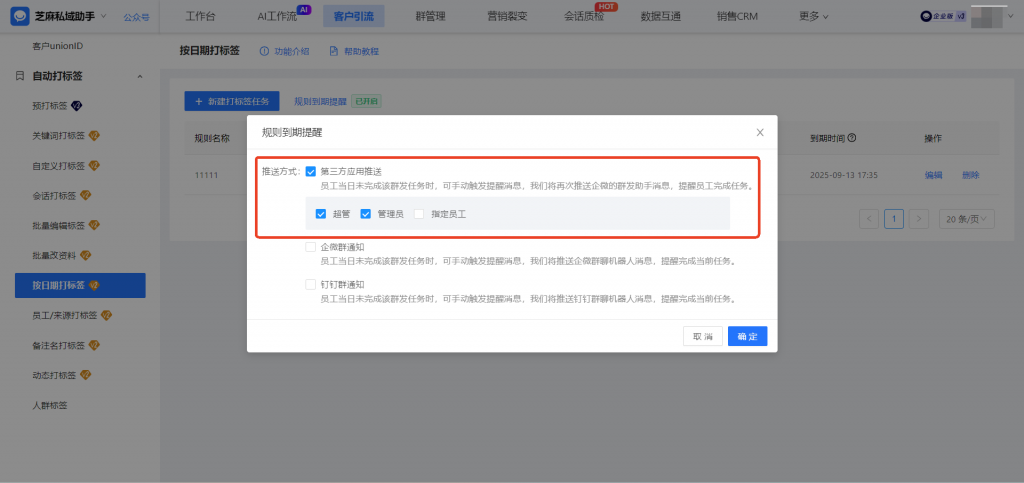Close the 规则到期提醒 dialog with X icon
1024x483 pixels.
pos(760,132)
